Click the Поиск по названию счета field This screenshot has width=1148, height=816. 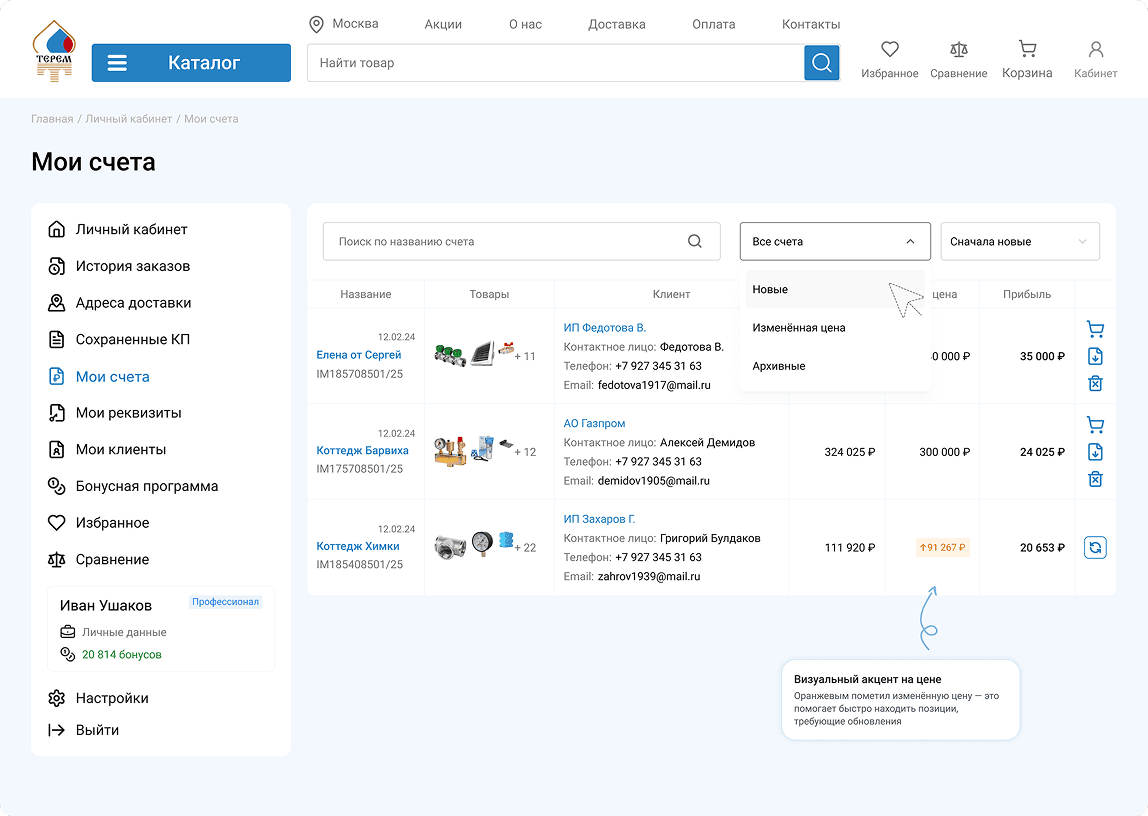point(521,242)
